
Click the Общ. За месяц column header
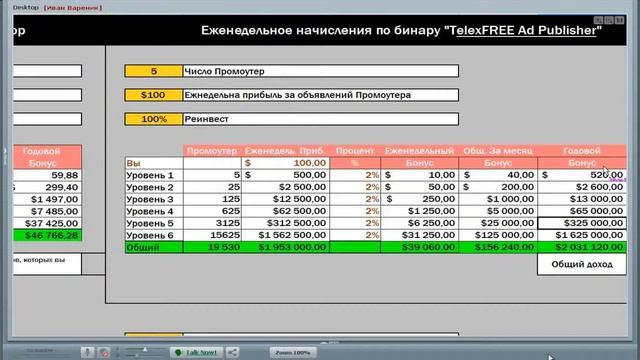click(x=498, y=151)
